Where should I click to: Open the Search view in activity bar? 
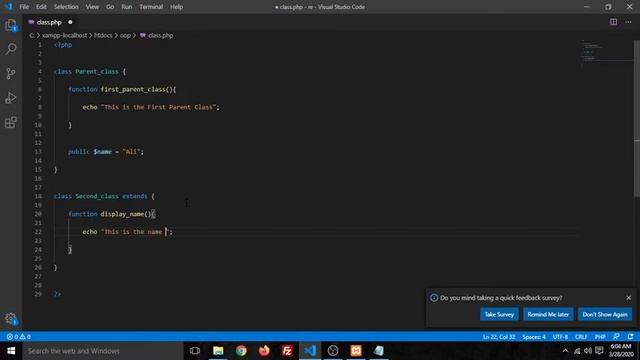coord(11,49)
